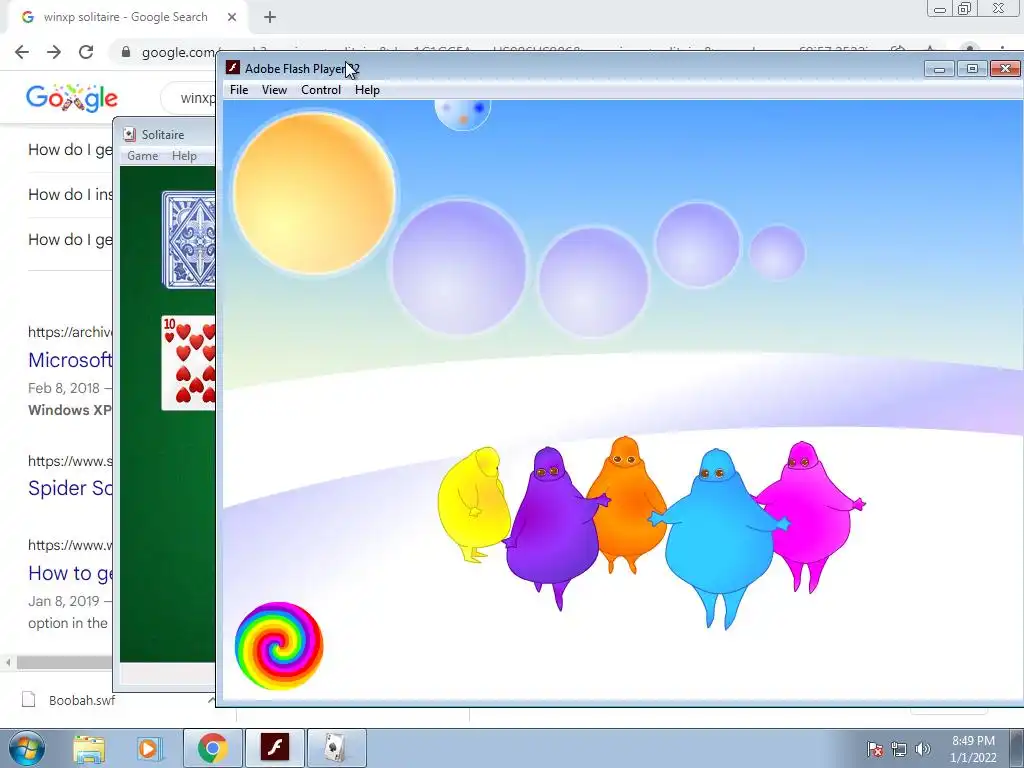Click the yellow Boohbah character

click(473, 504)
